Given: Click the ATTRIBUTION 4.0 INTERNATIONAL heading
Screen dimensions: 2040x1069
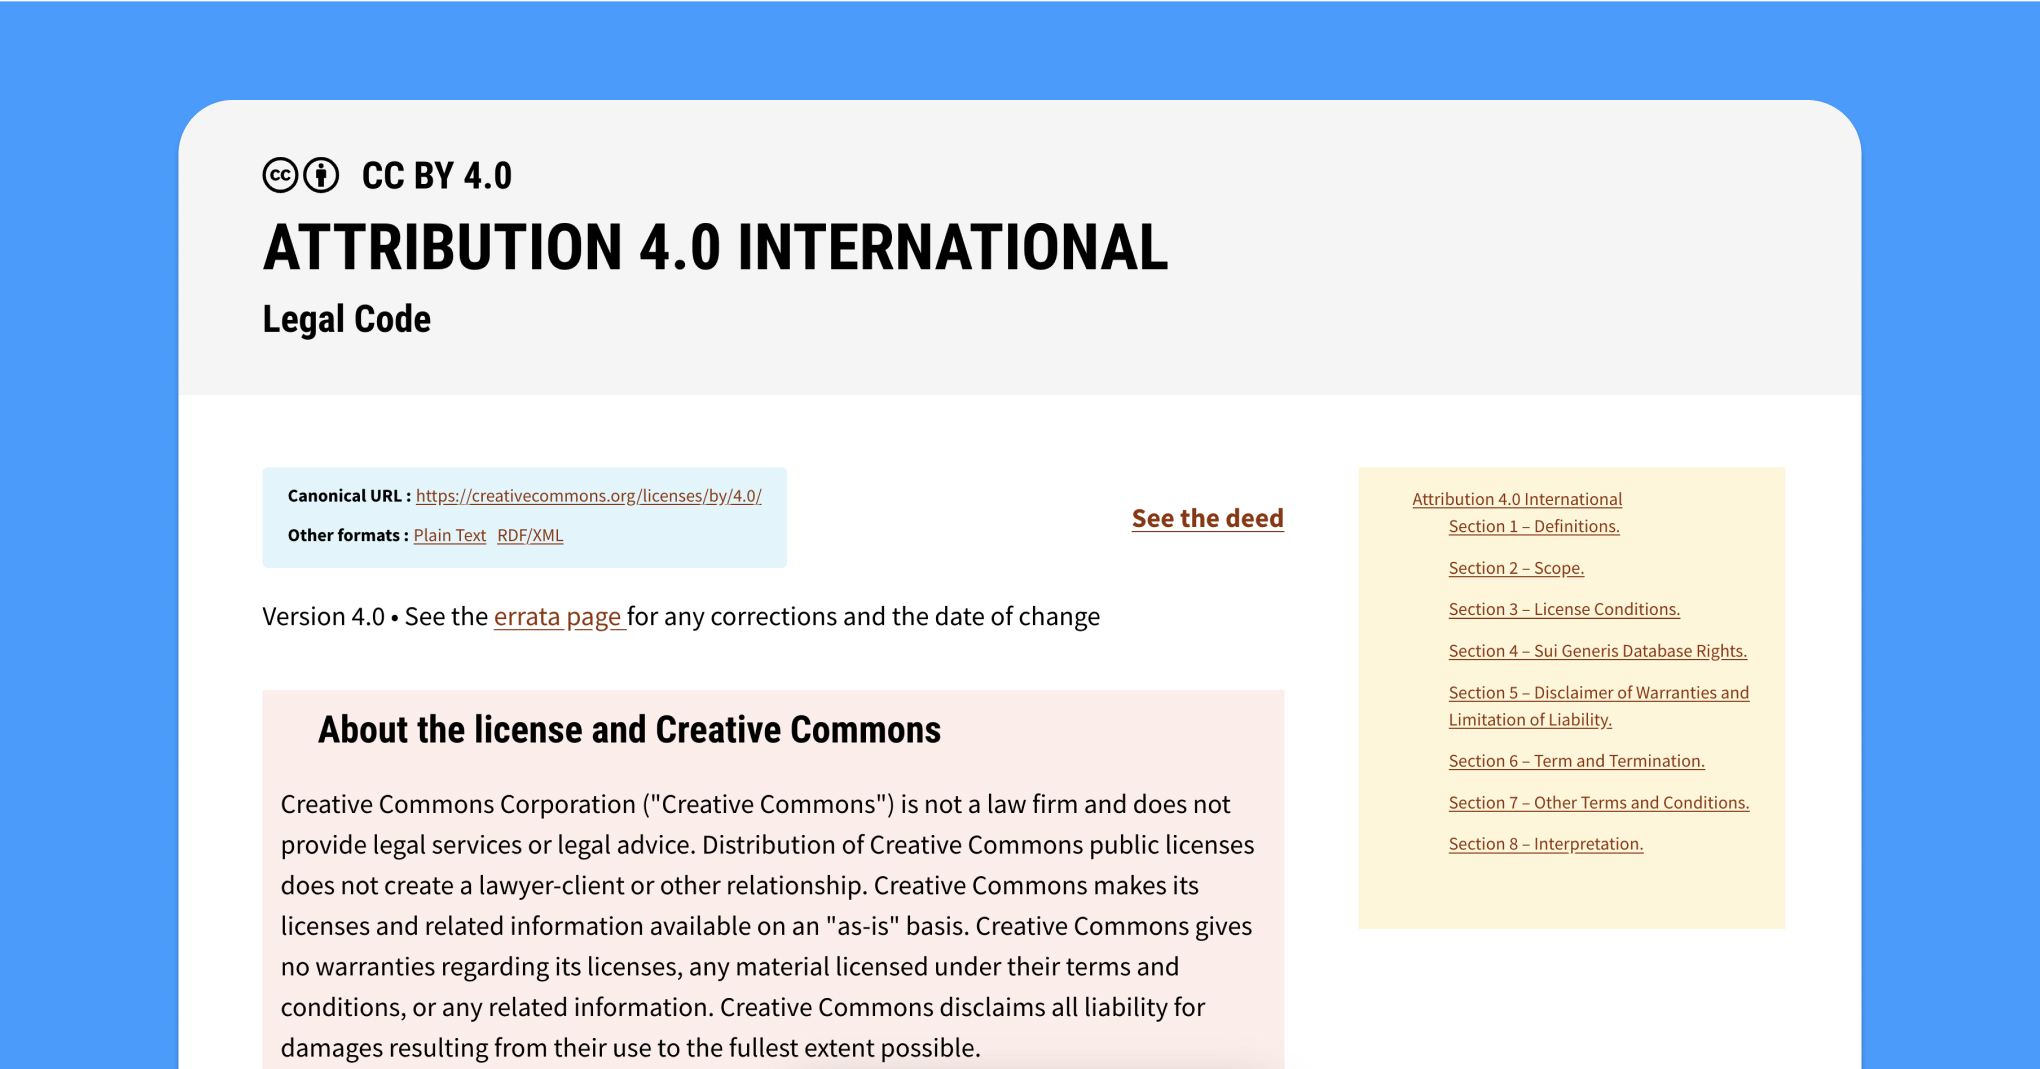Looking at the screenshot, I should [x=715, y=247].
